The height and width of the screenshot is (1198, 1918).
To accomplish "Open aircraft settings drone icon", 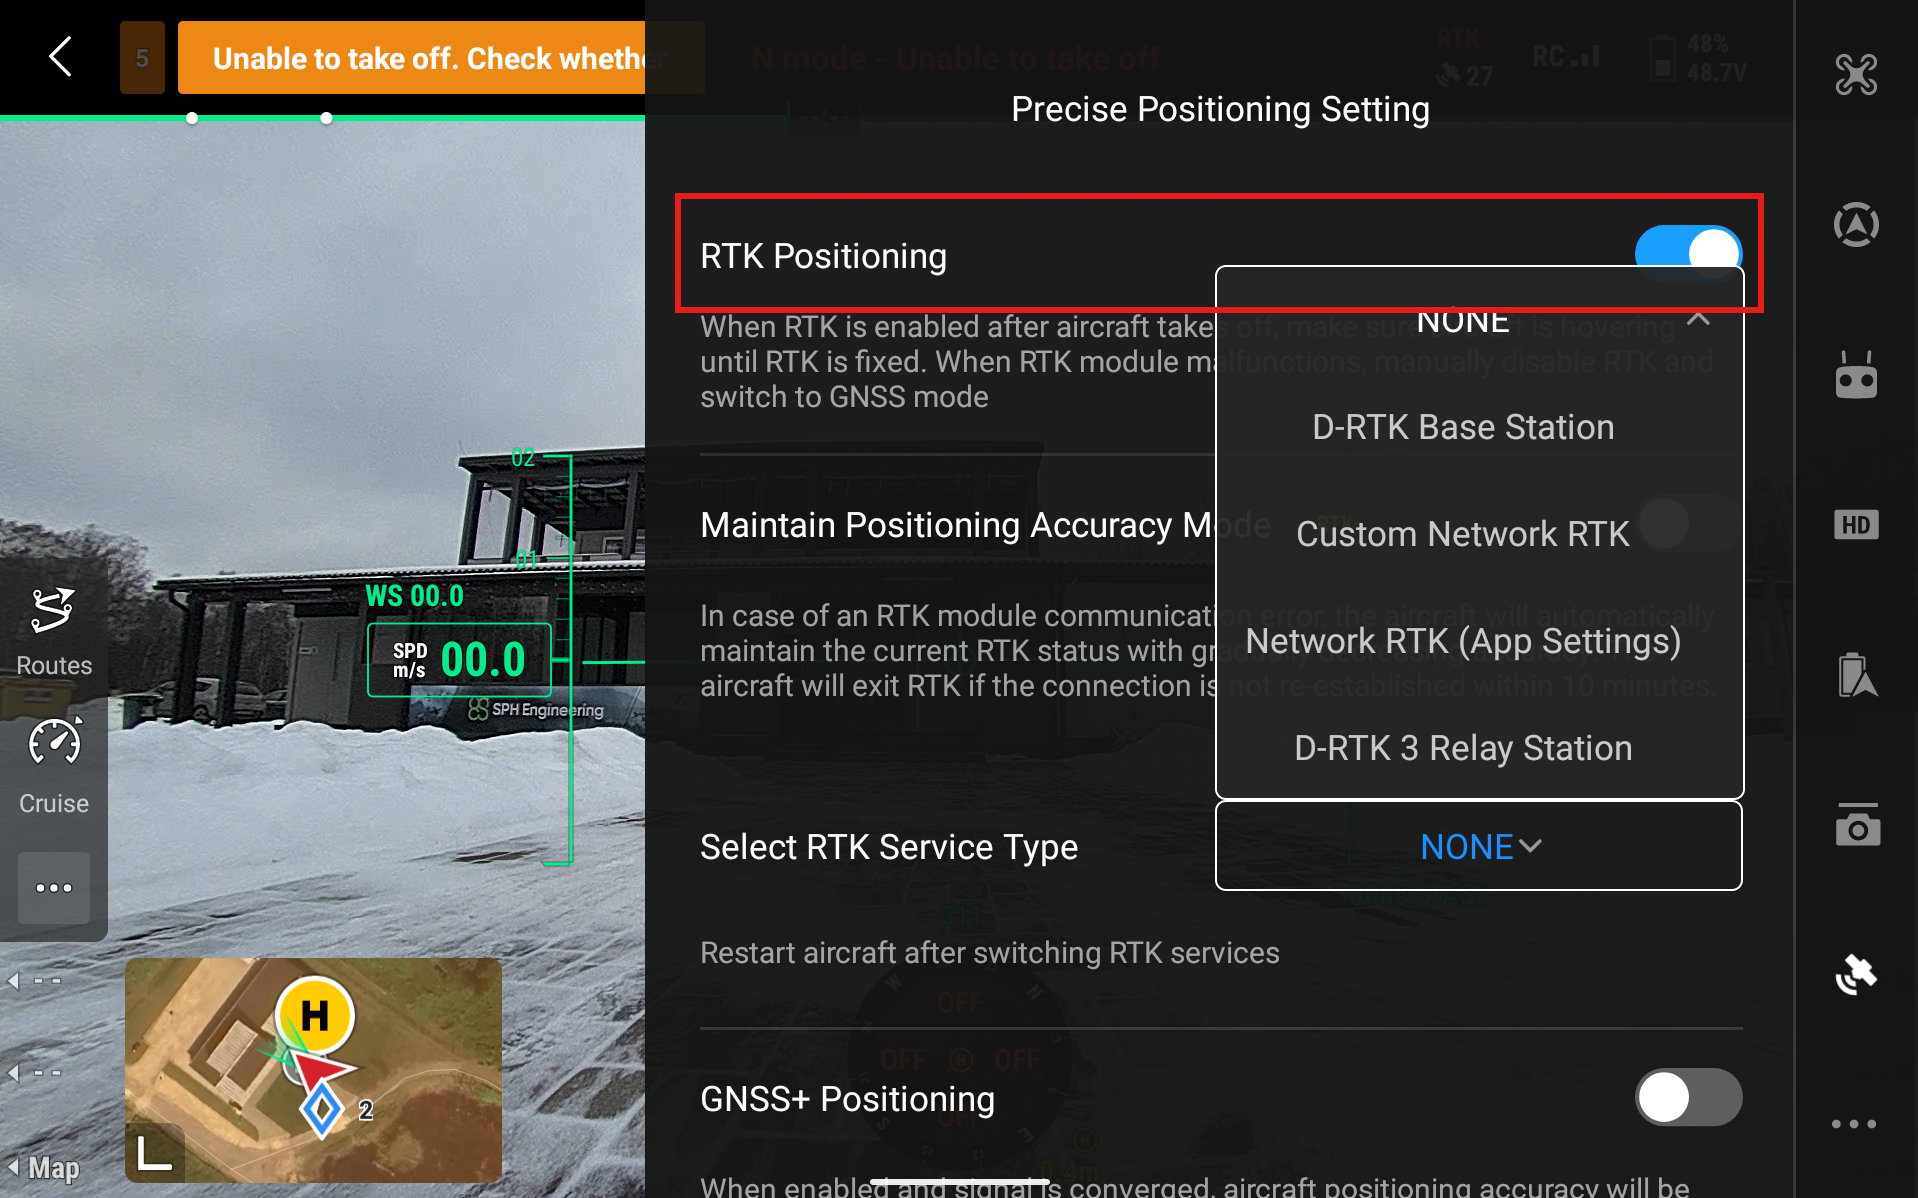I will (1855, 75).
